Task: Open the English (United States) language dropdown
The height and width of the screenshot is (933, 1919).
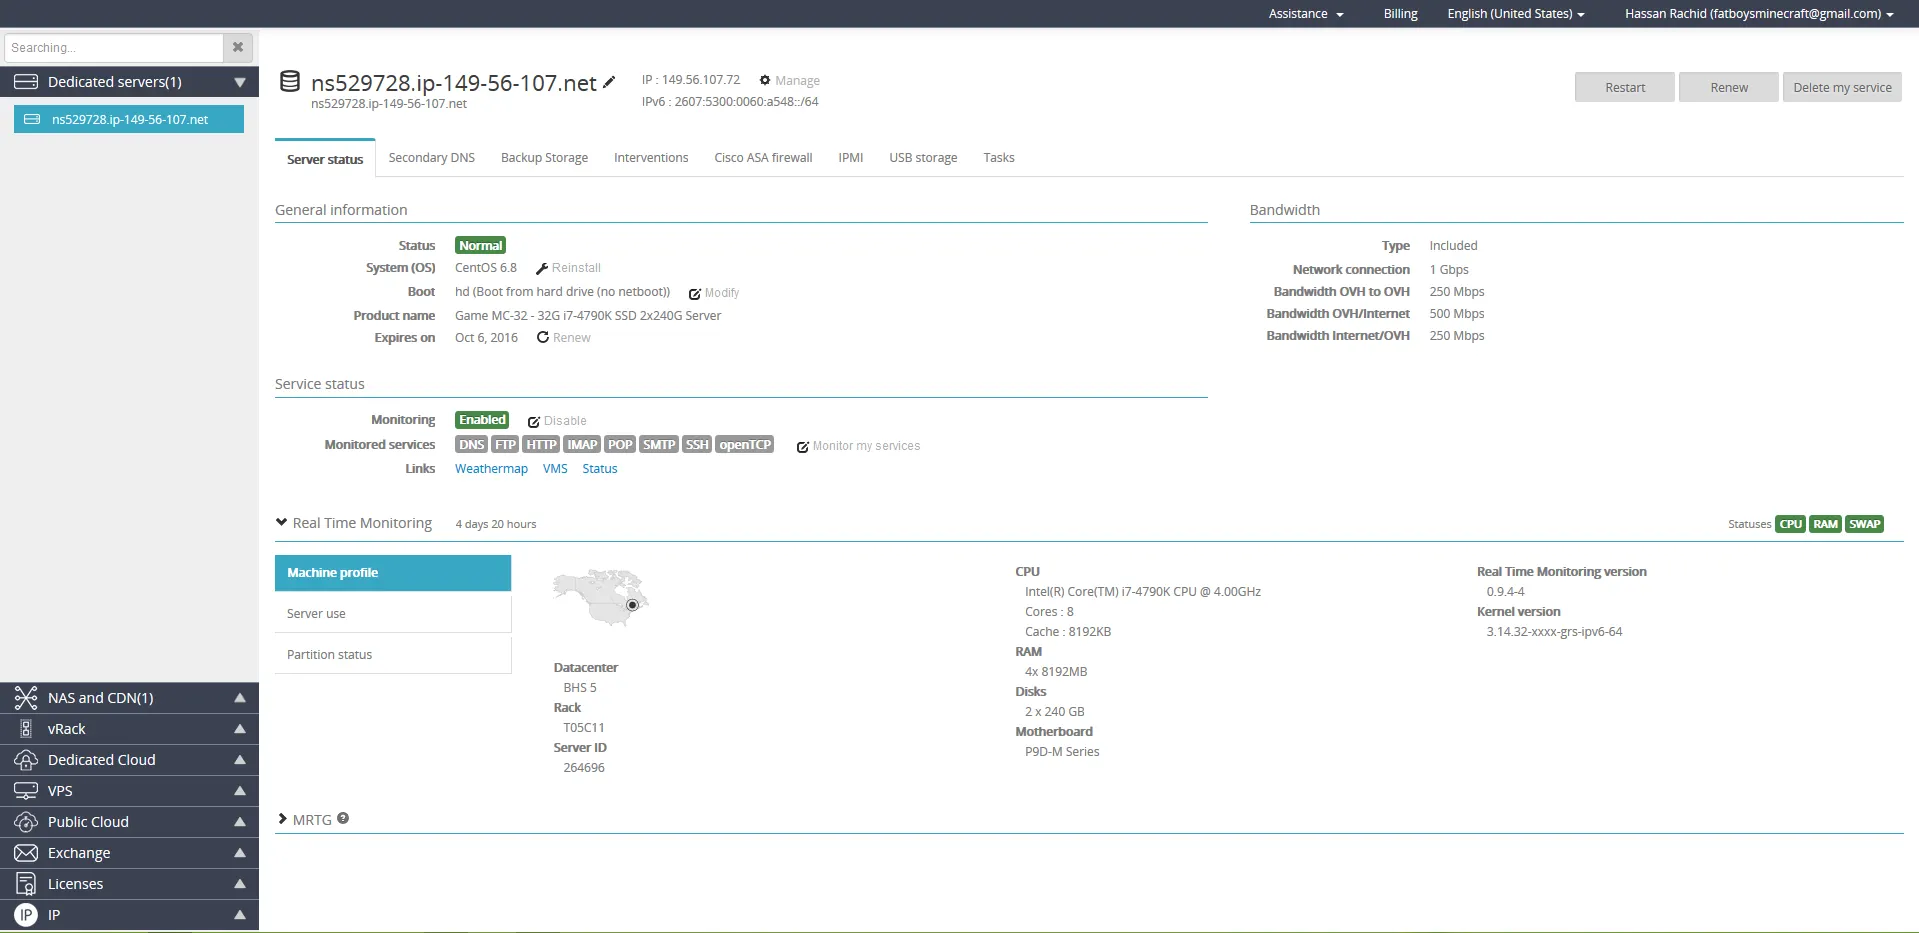Action: [x=1515, y=14]
